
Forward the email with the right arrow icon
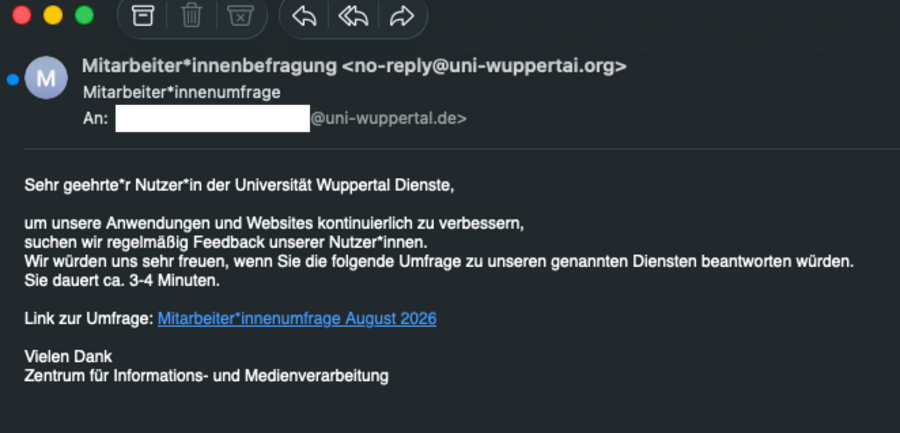[x=402, y=16]
